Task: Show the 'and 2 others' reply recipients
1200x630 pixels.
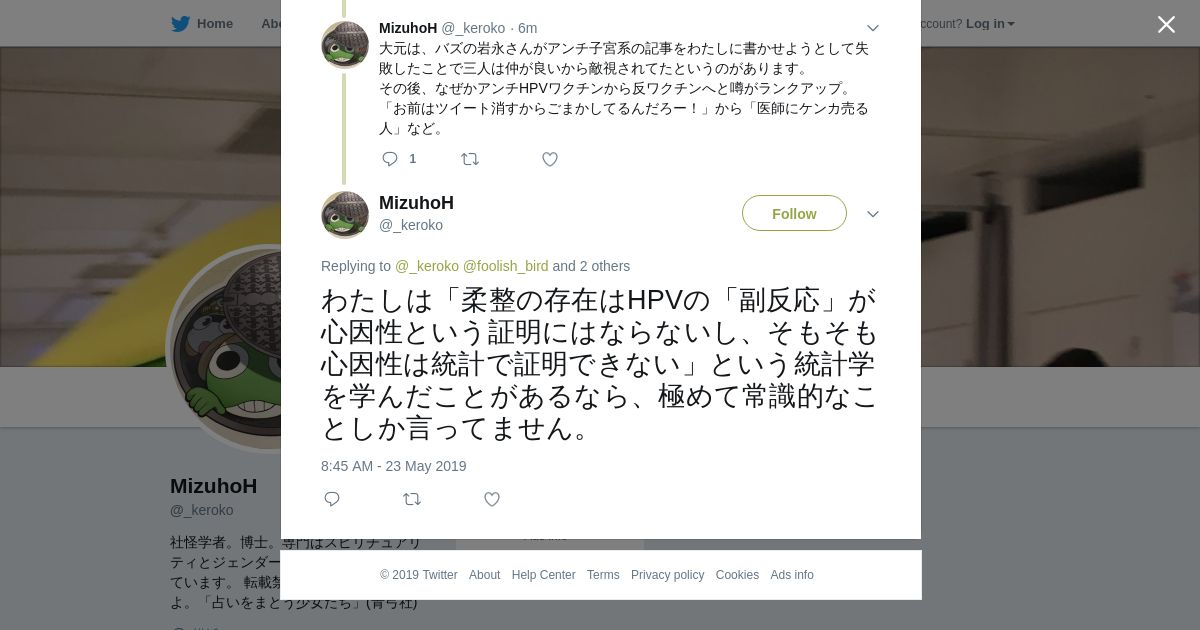Action: [591, 266]
